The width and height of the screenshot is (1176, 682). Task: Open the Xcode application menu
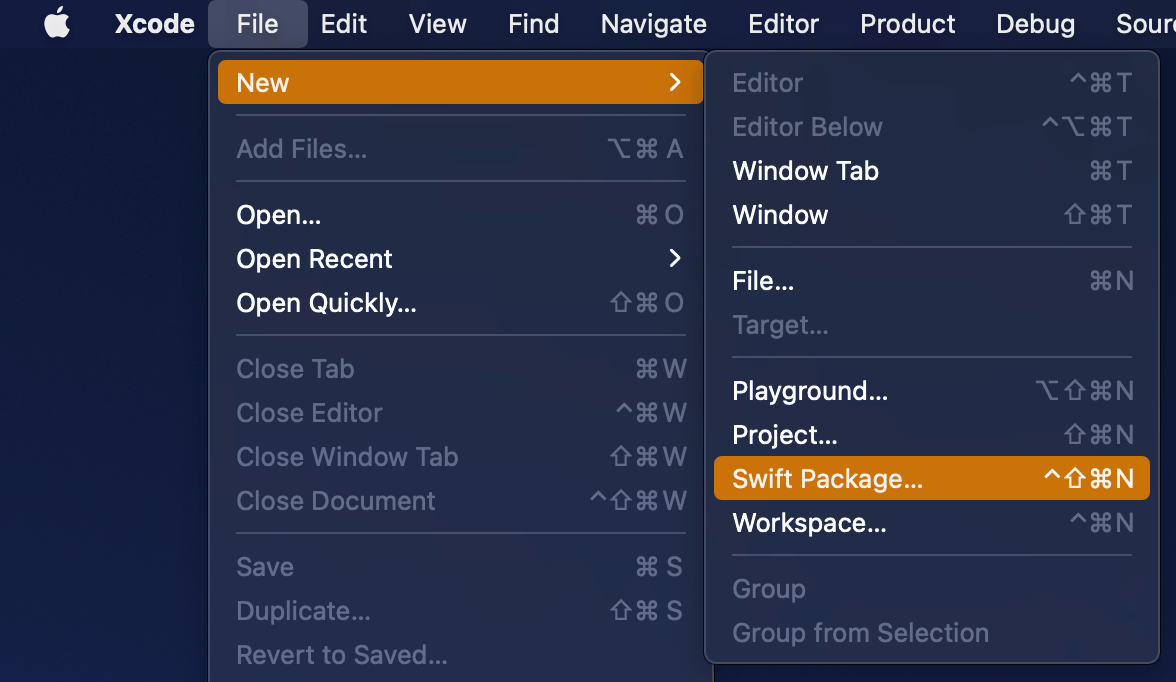(x=154, y=24)
